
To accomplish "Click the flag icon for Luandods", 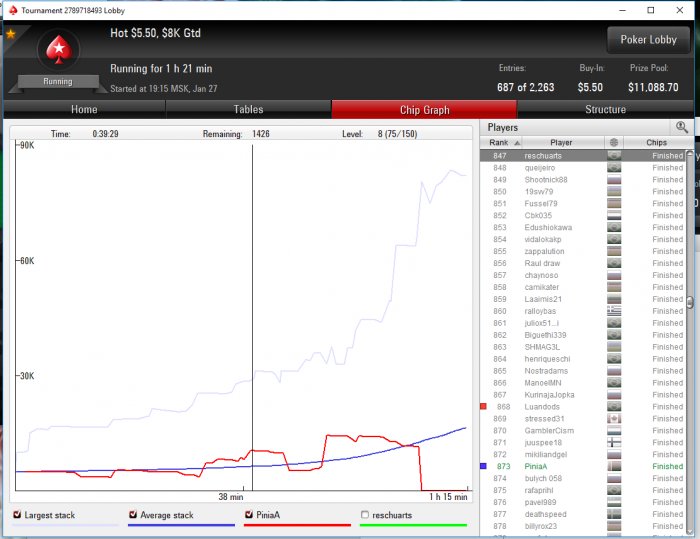I will click(x=614, y=407).
